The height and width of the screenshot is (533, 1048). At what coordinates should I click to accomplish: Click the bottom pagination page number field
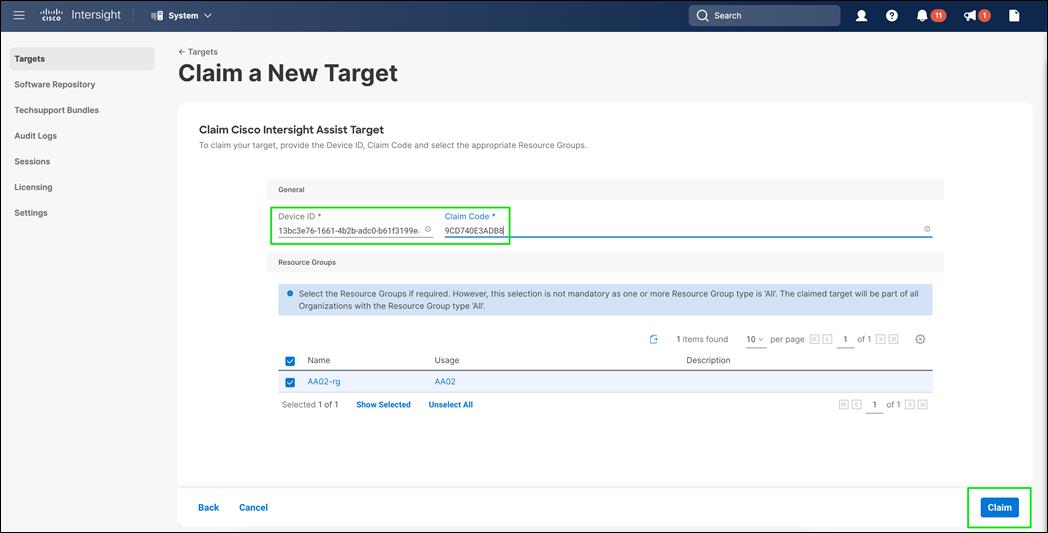(x=874, y=405)
